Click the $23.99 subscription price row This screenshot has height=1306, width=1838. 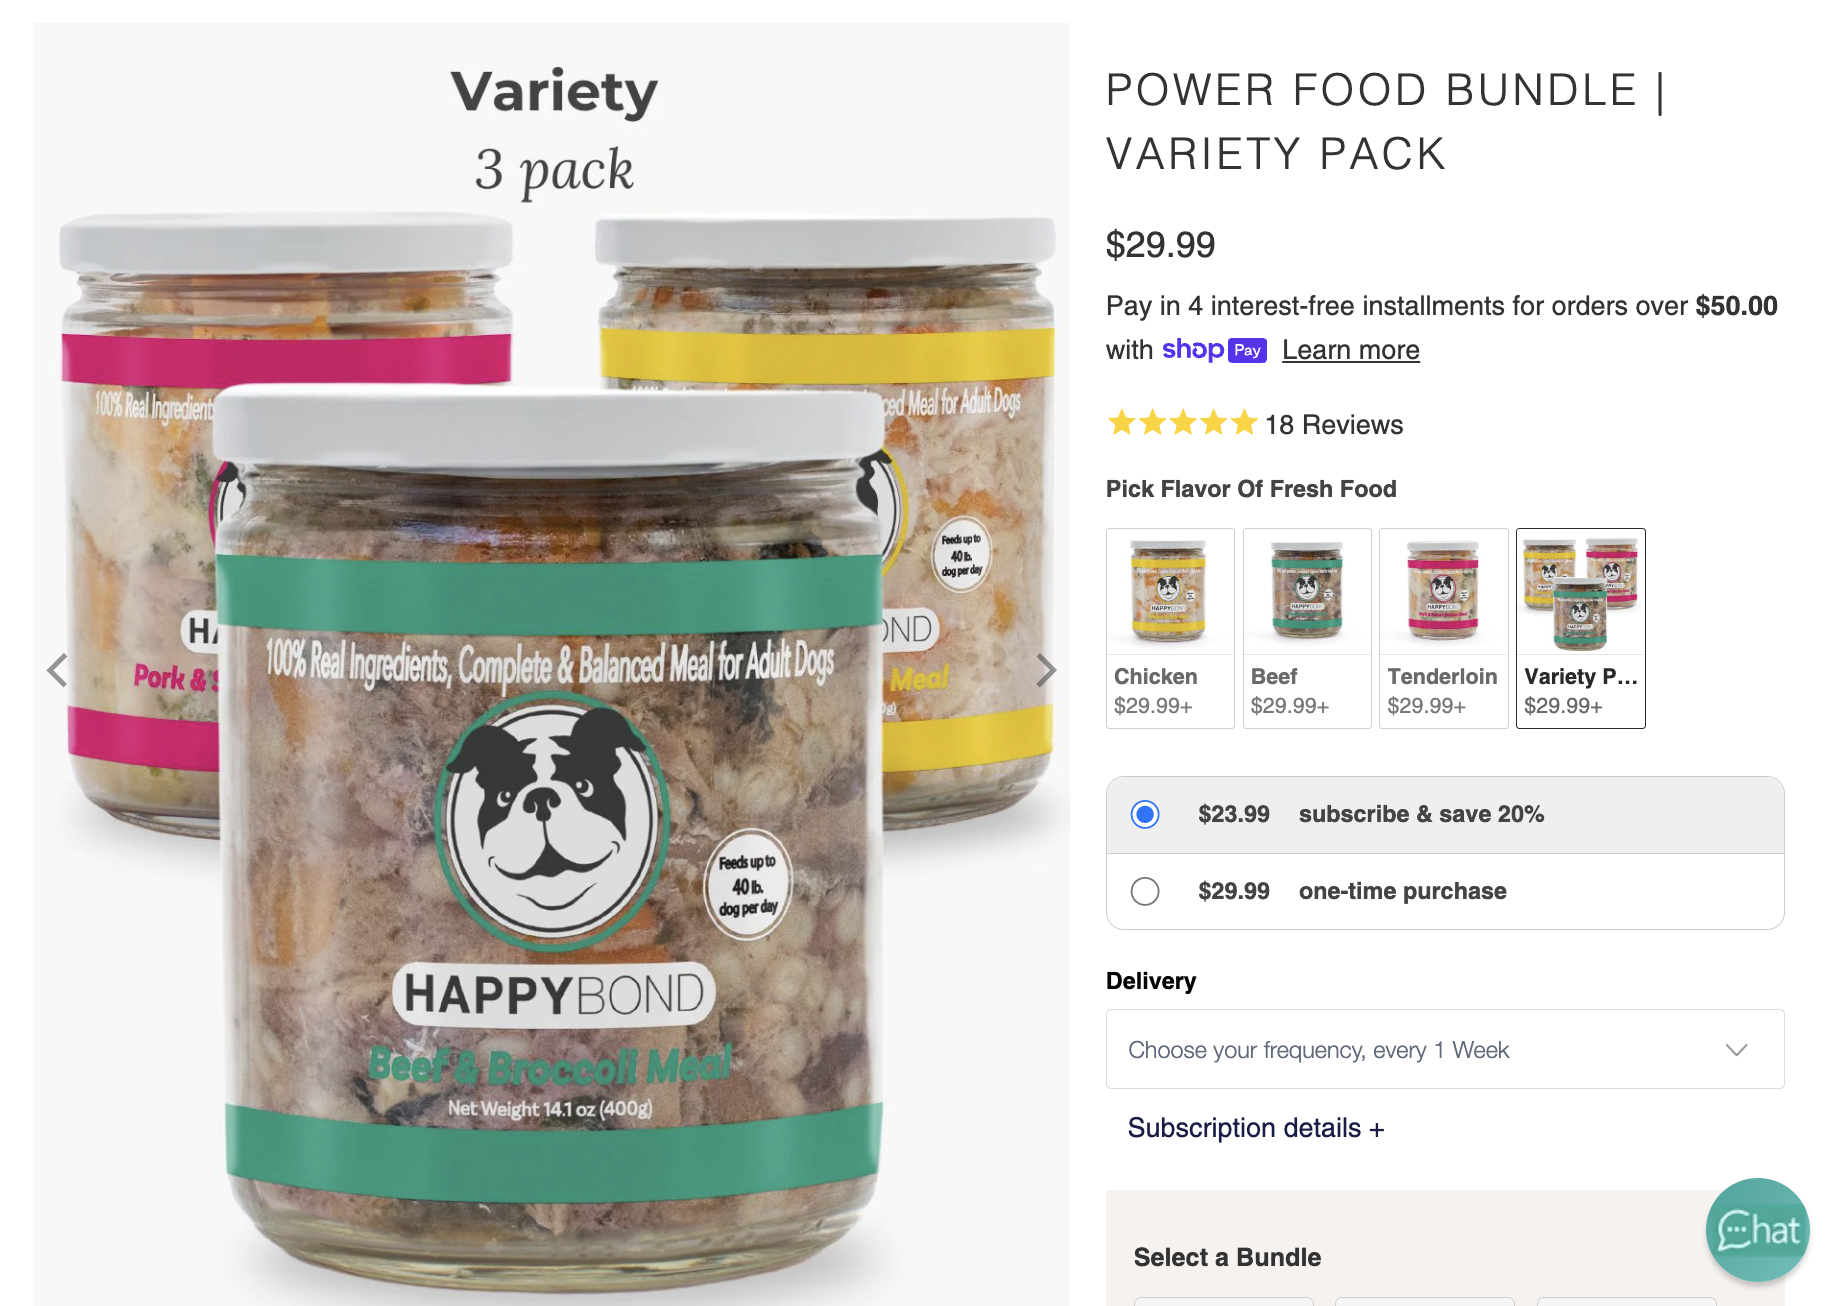(x=1445, y=814)
